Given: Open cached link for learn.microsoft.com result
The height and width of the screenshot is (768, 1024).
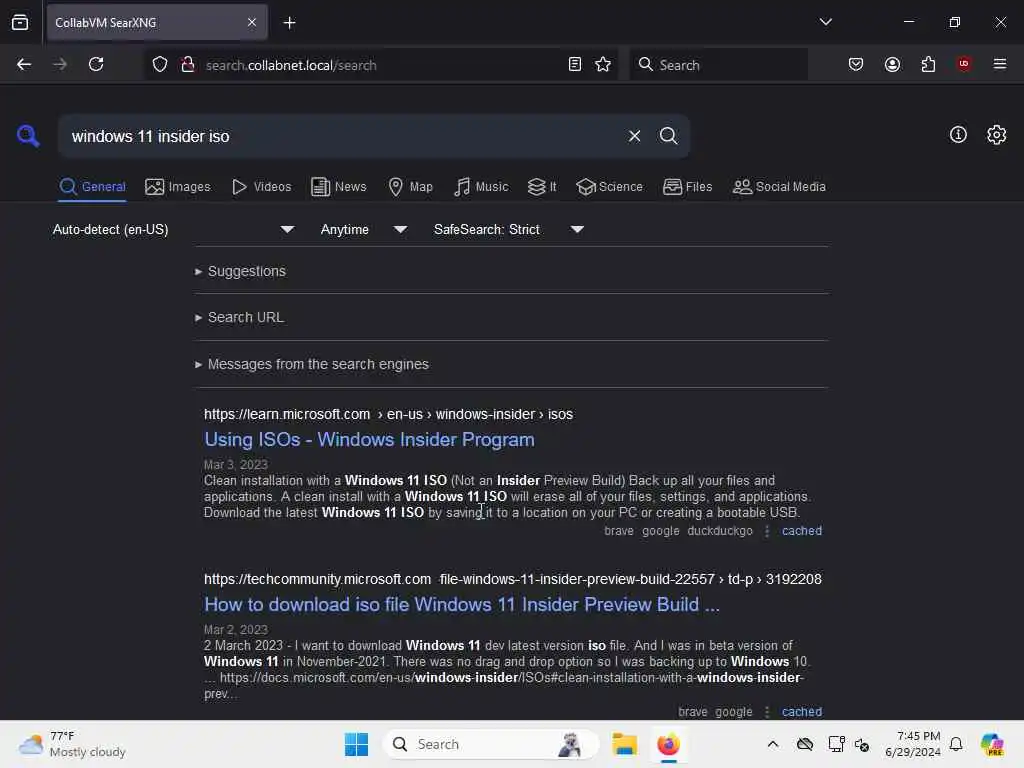Looking at the screenshot, I should point(801,531).
